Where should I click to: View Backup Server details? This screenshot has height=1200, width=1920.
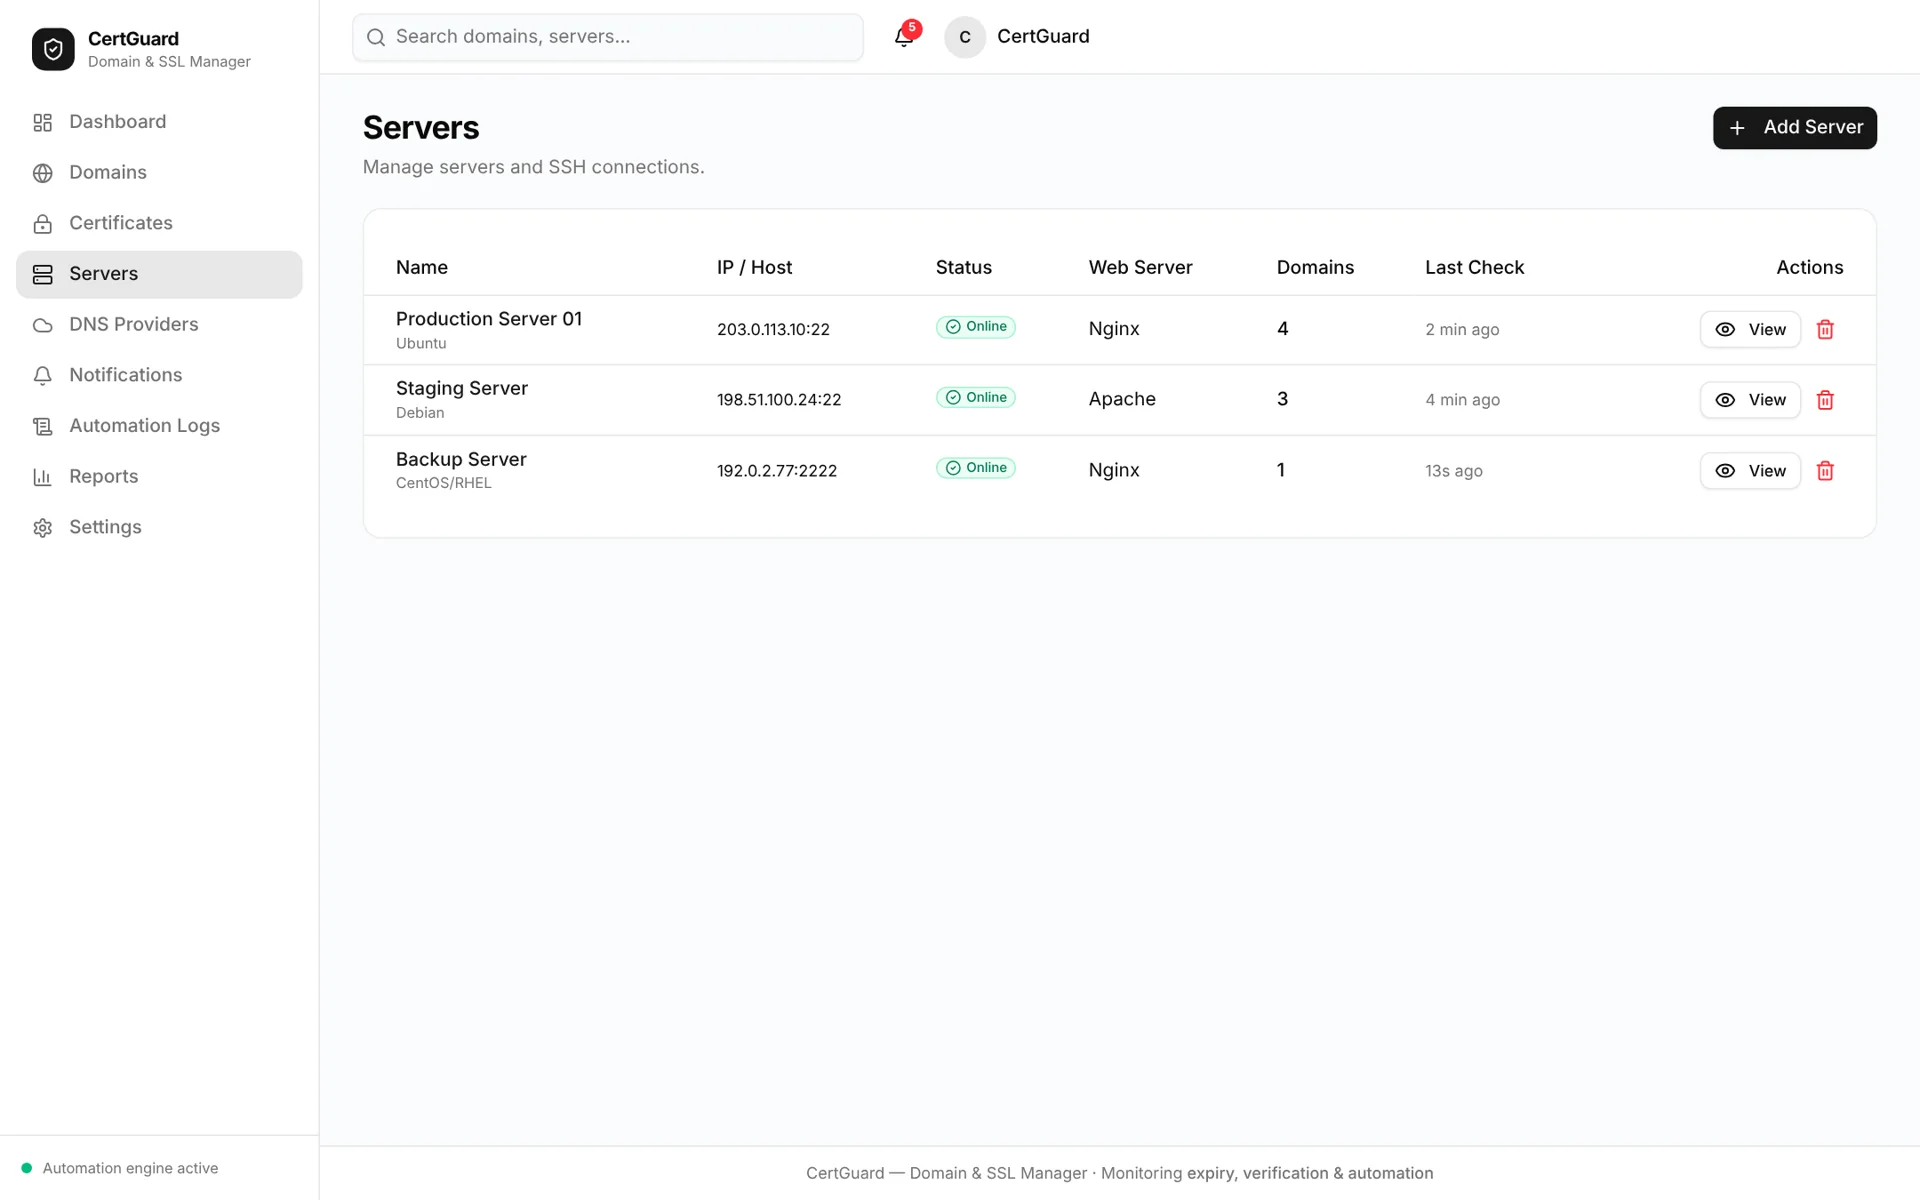1750,471
